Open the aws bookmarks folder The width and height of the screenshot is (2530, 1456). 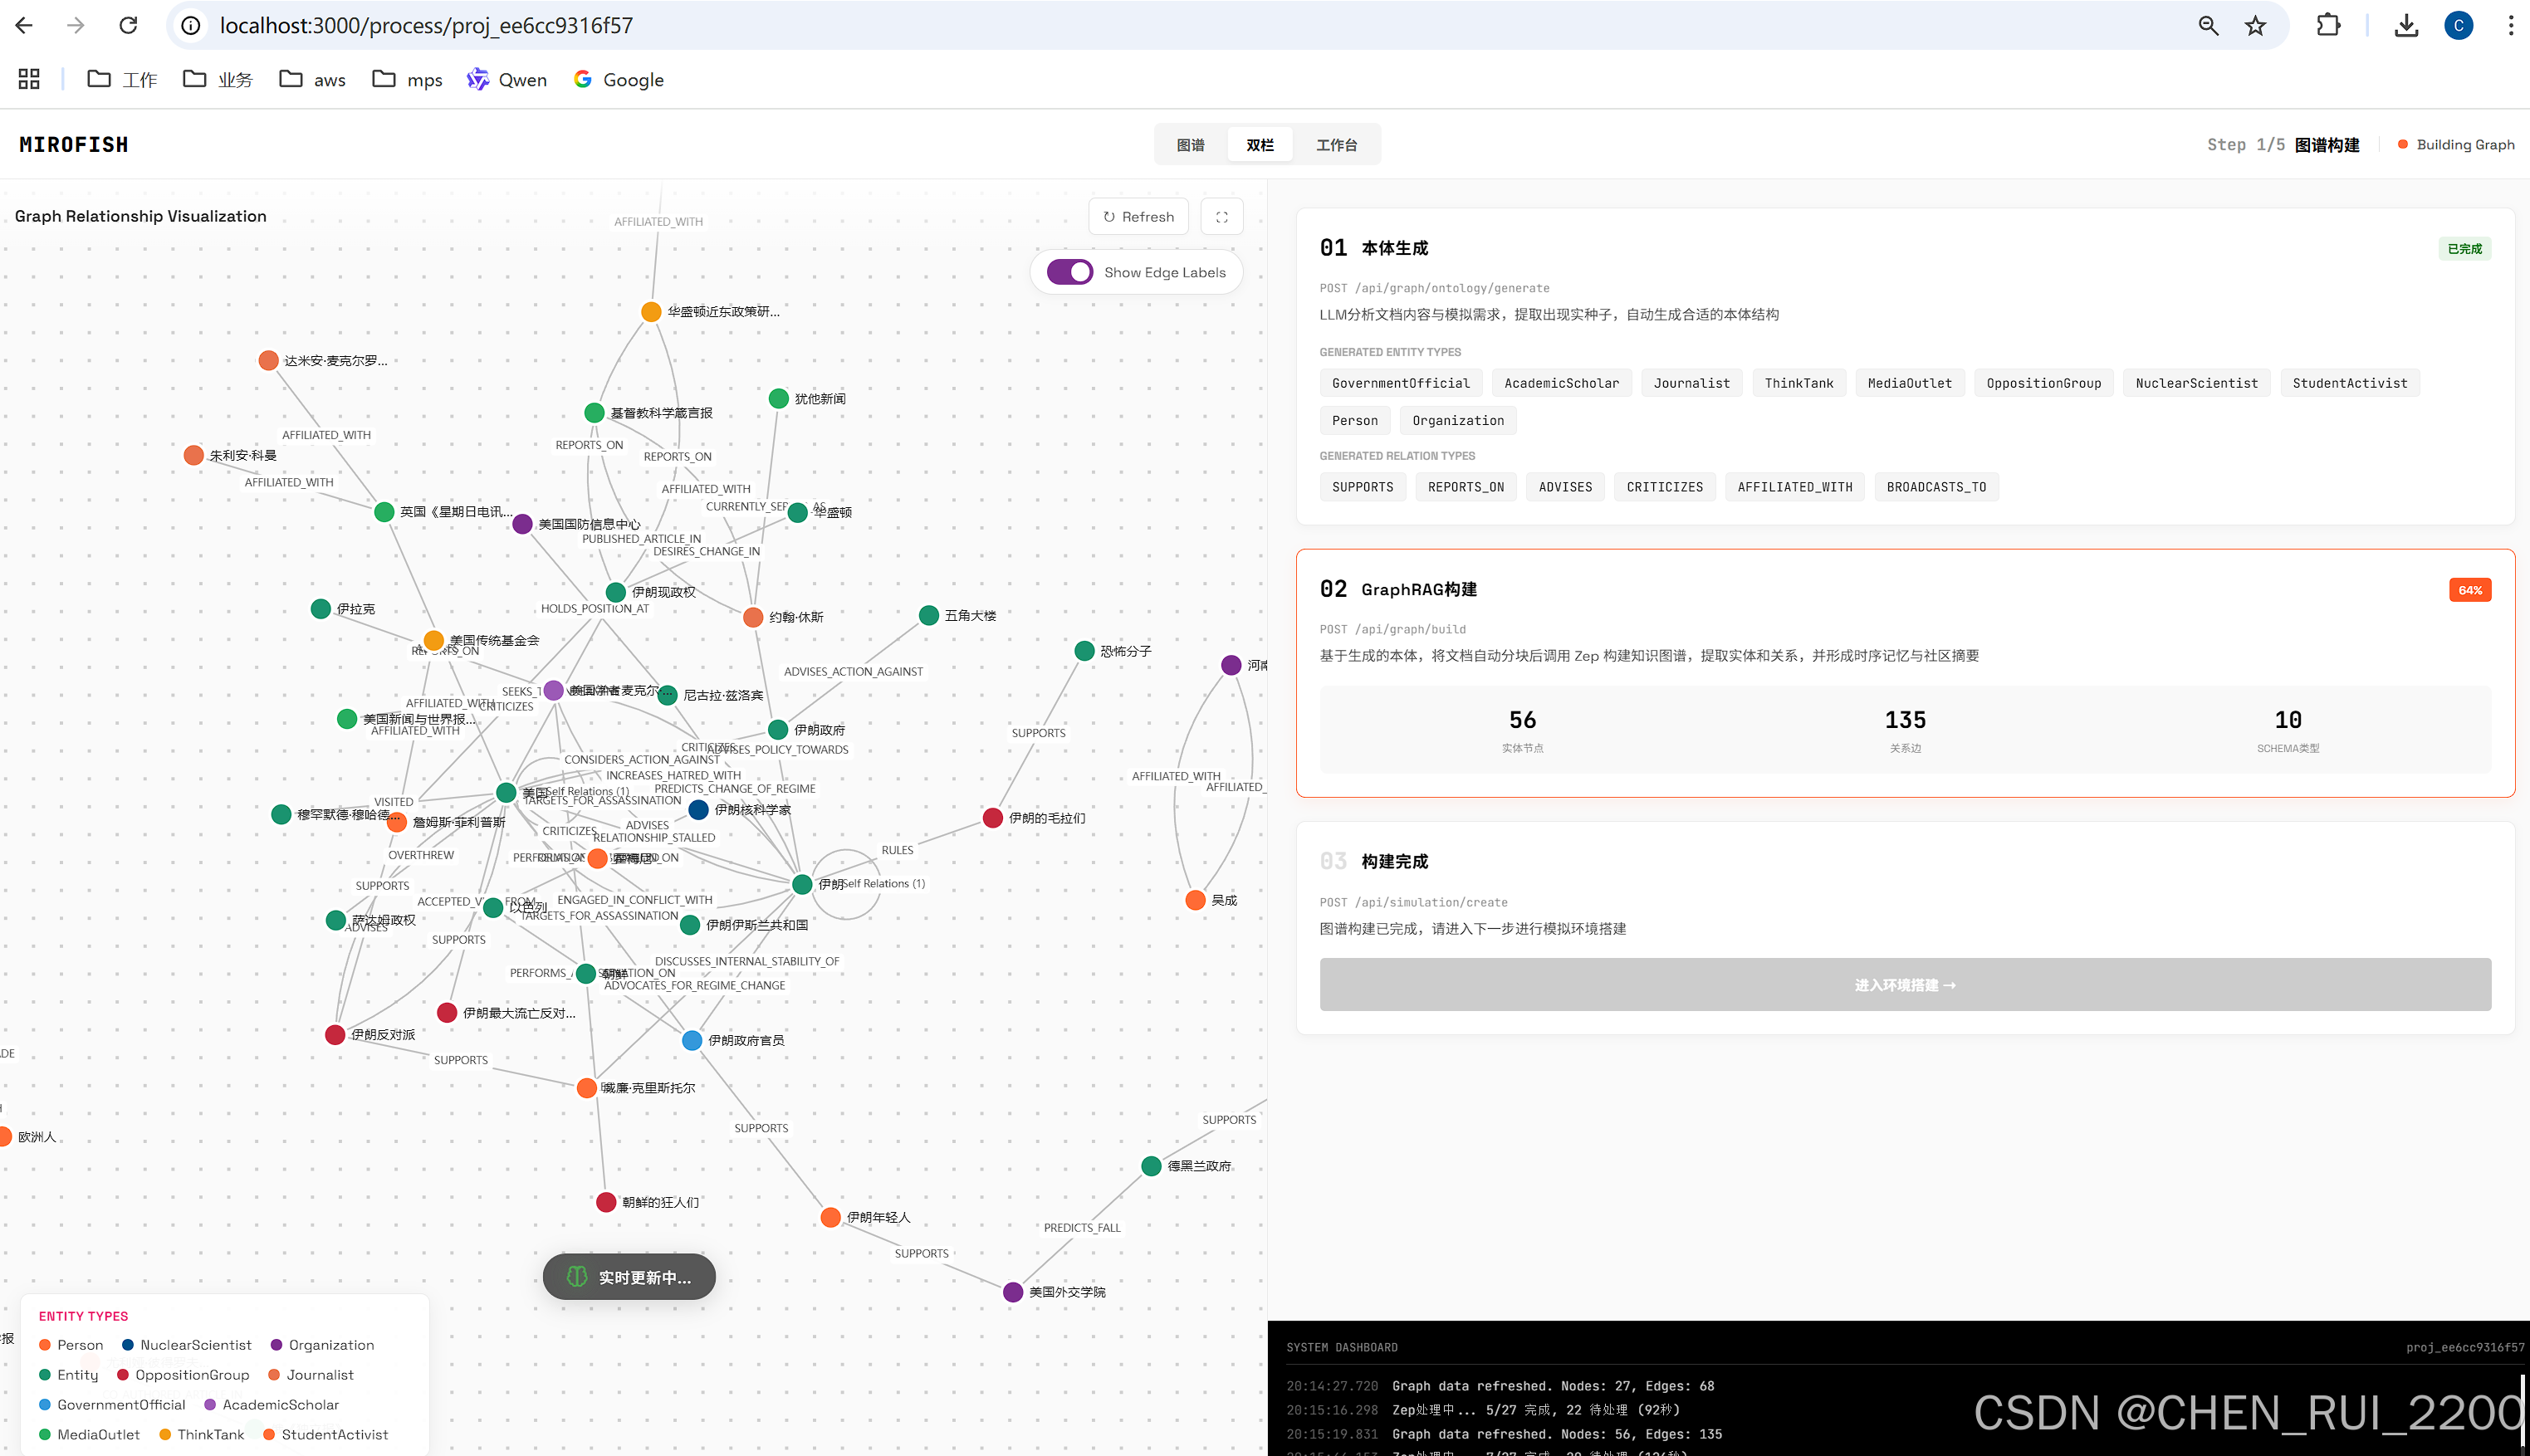coord(312,79)
